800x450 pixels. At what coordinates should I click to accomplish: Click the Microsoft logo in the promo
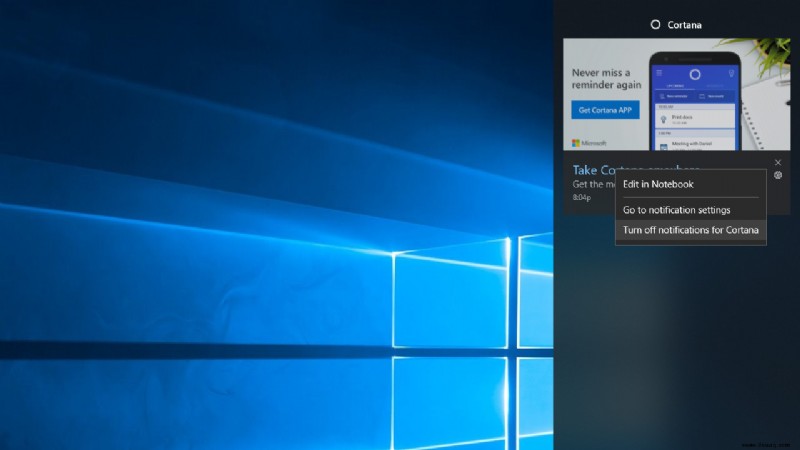pyautogui.click(x=589, y=143)
